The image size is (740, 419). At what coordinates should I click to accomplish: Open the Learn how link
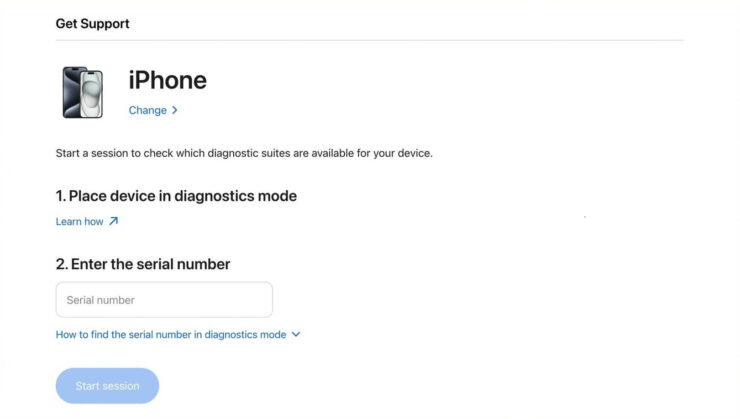tap(80, 221)
